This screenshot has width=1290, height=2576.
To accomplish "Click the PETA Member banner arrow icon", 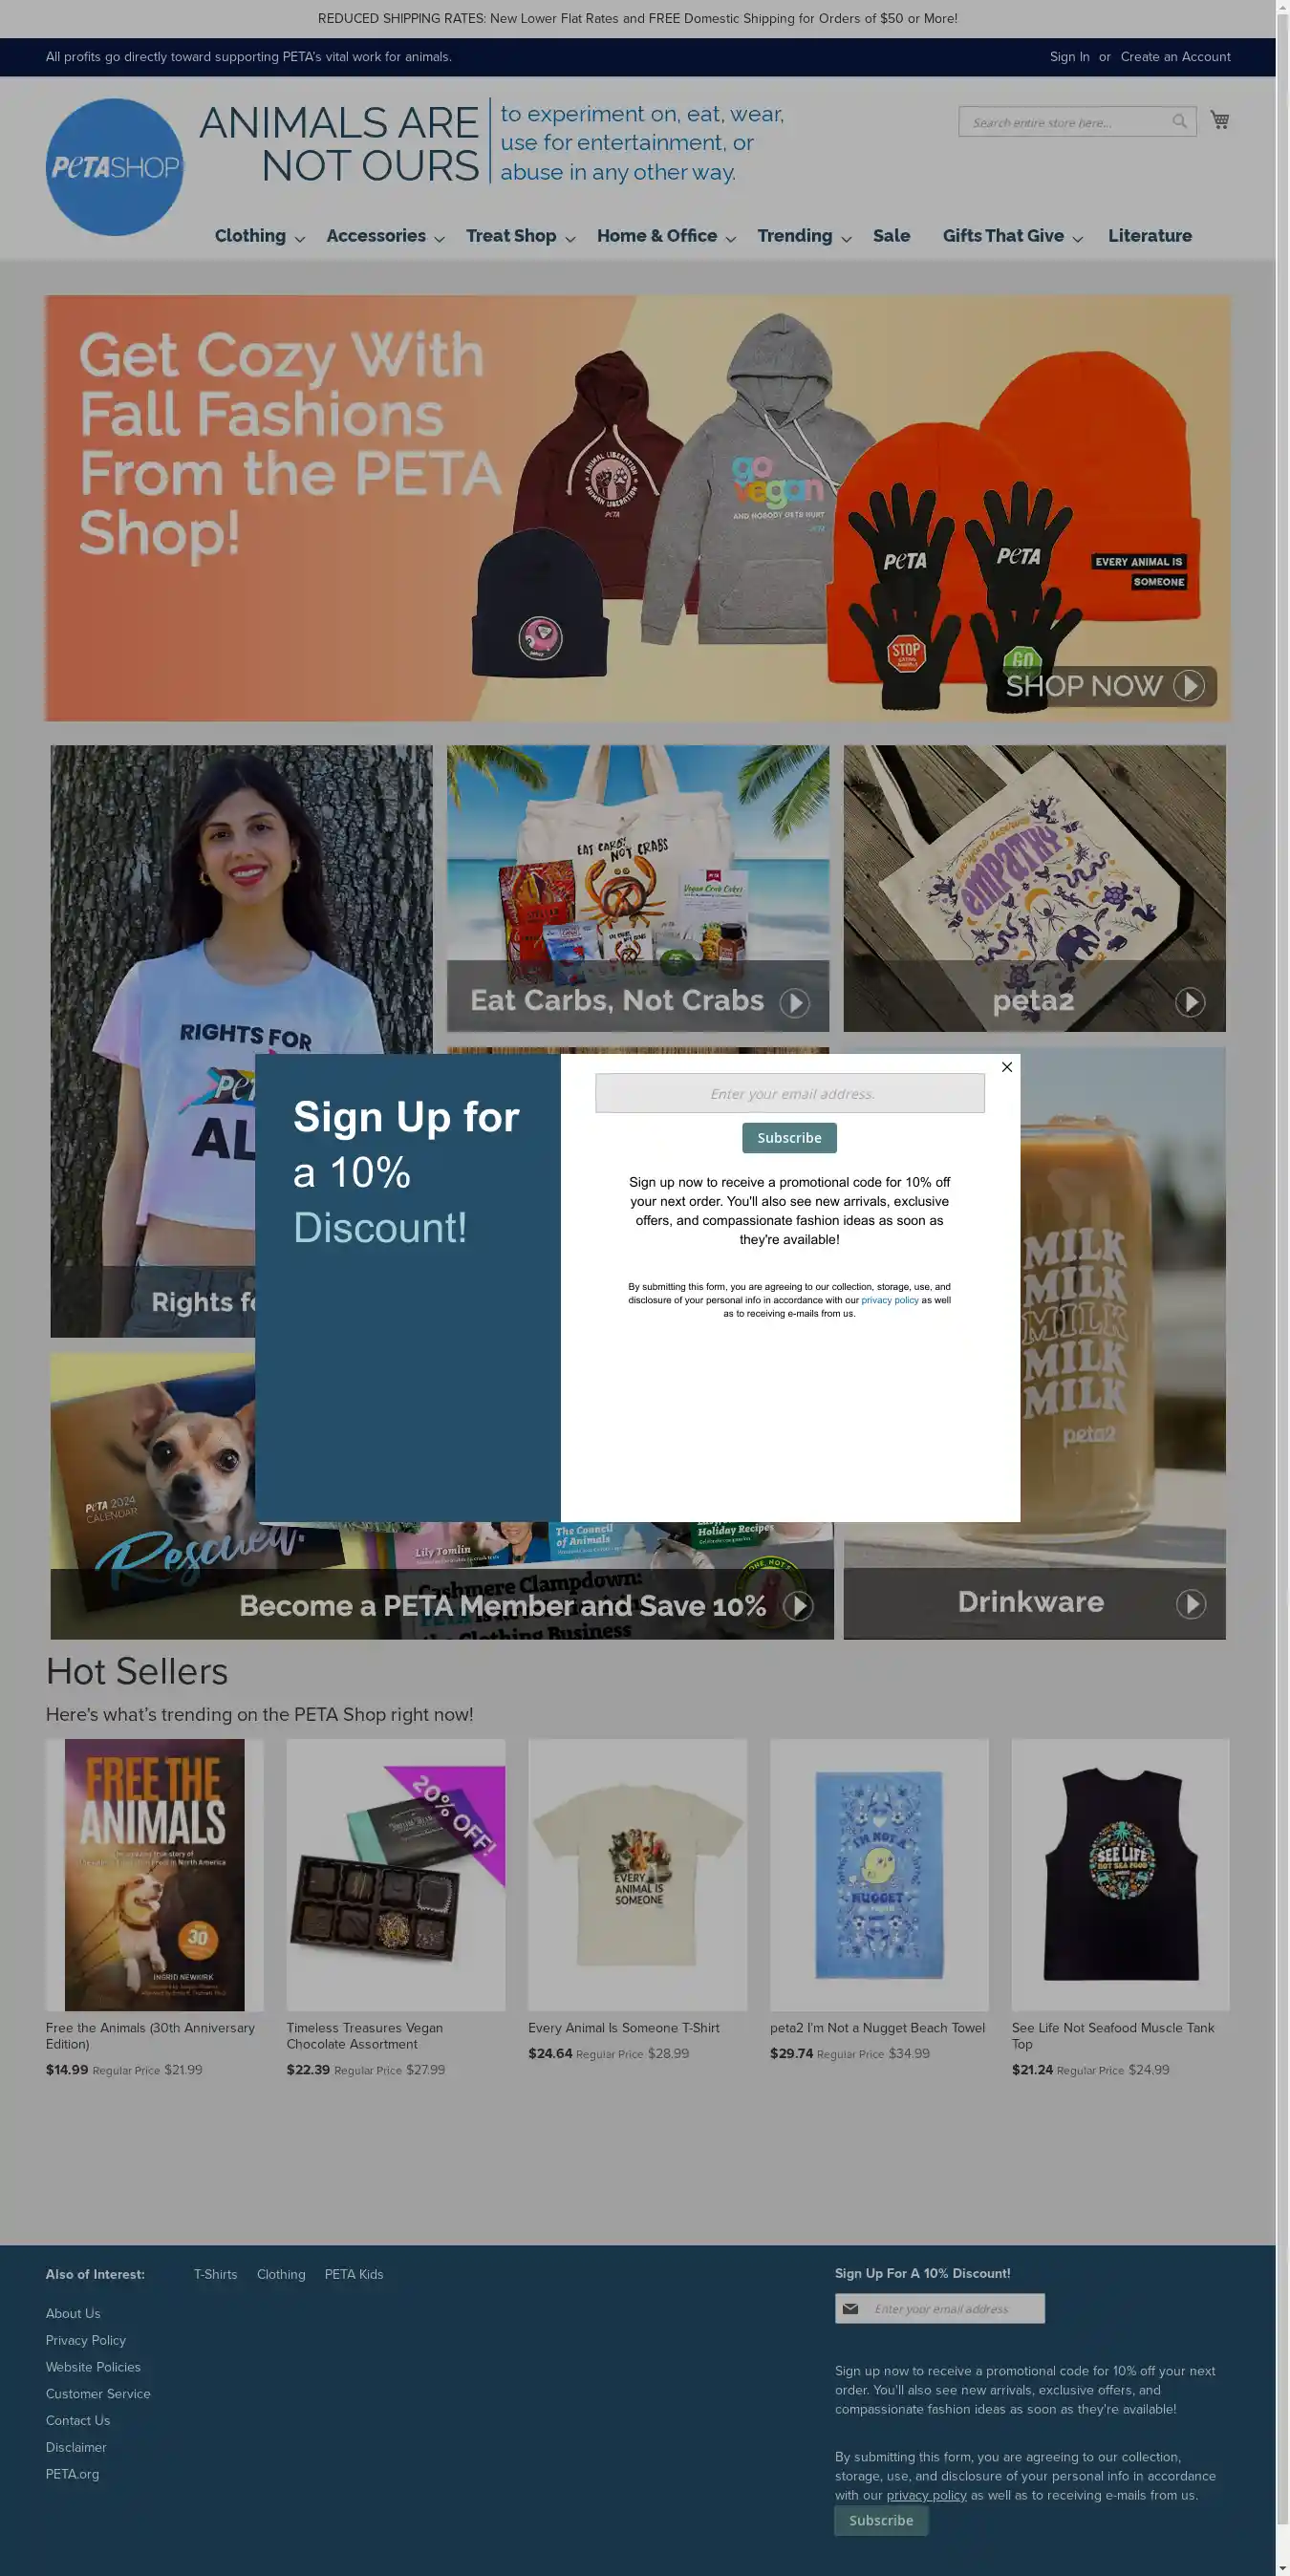I will 798,1606.
